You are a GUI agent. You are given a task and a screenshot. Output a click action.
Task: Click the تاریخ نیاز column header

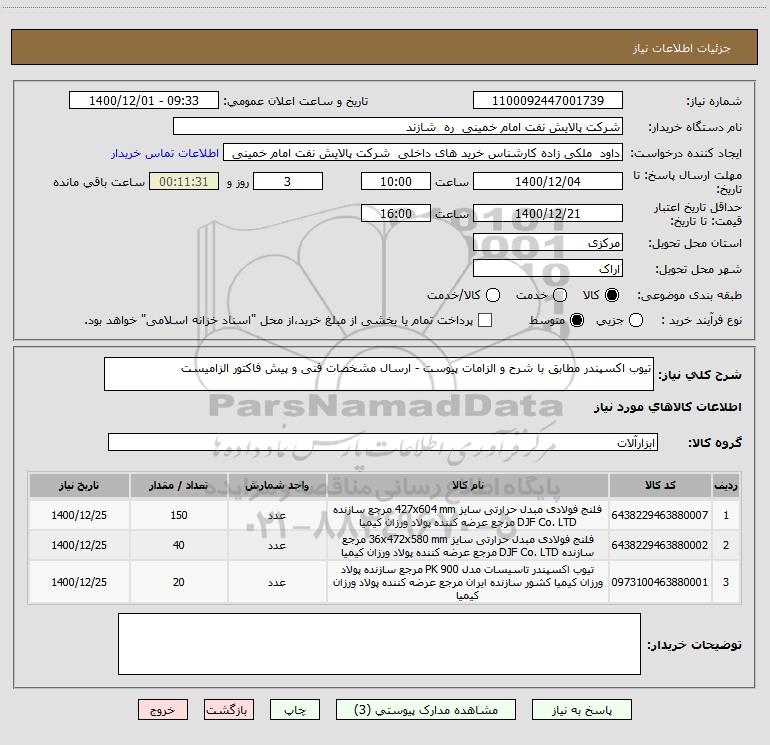tap(79, 485)
